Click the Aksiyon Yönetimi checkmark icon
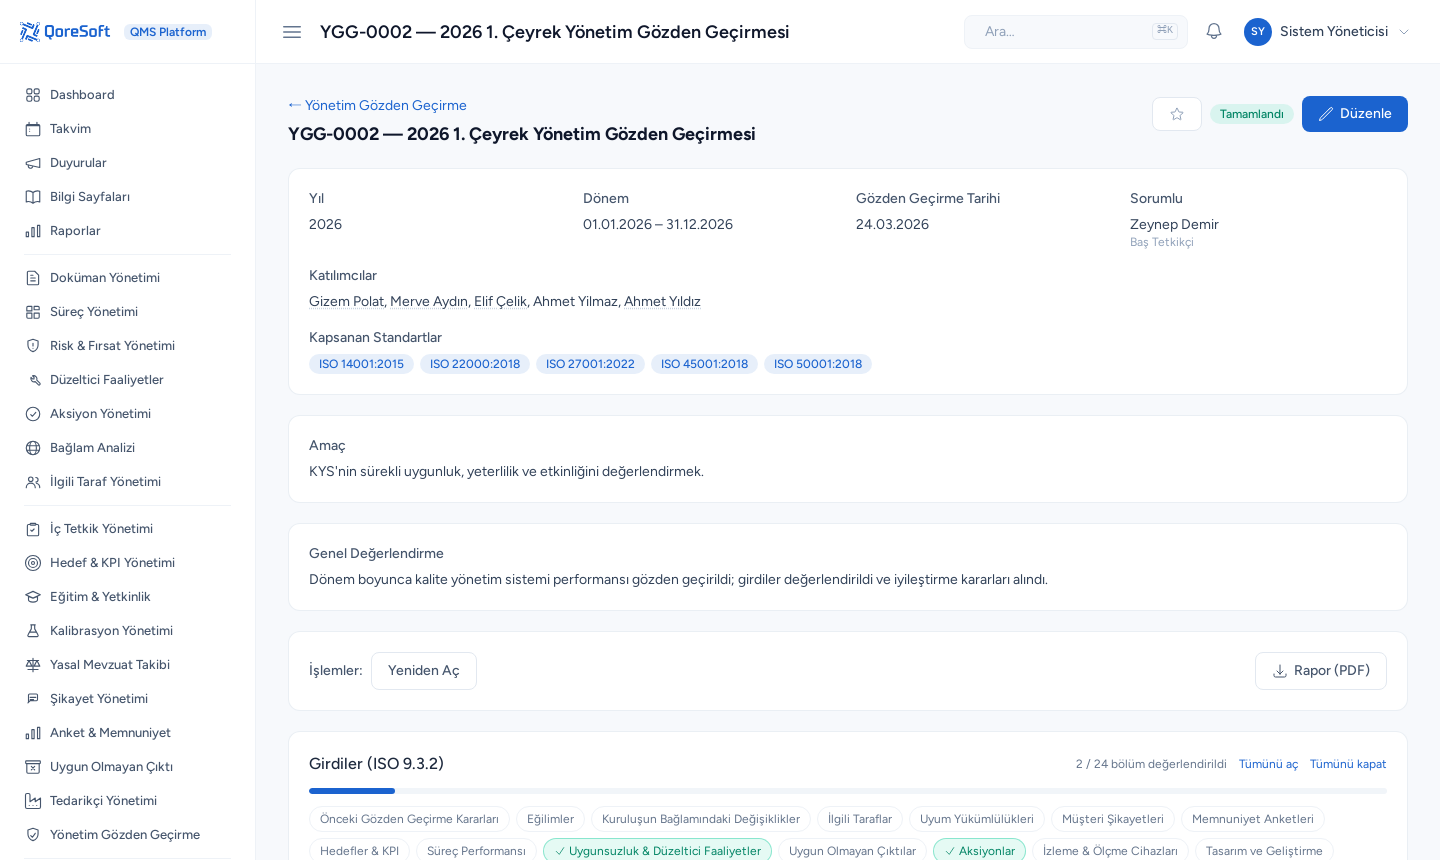This screenshot has height=860, width=1440. pyautogui.click(x=33, y=414)
